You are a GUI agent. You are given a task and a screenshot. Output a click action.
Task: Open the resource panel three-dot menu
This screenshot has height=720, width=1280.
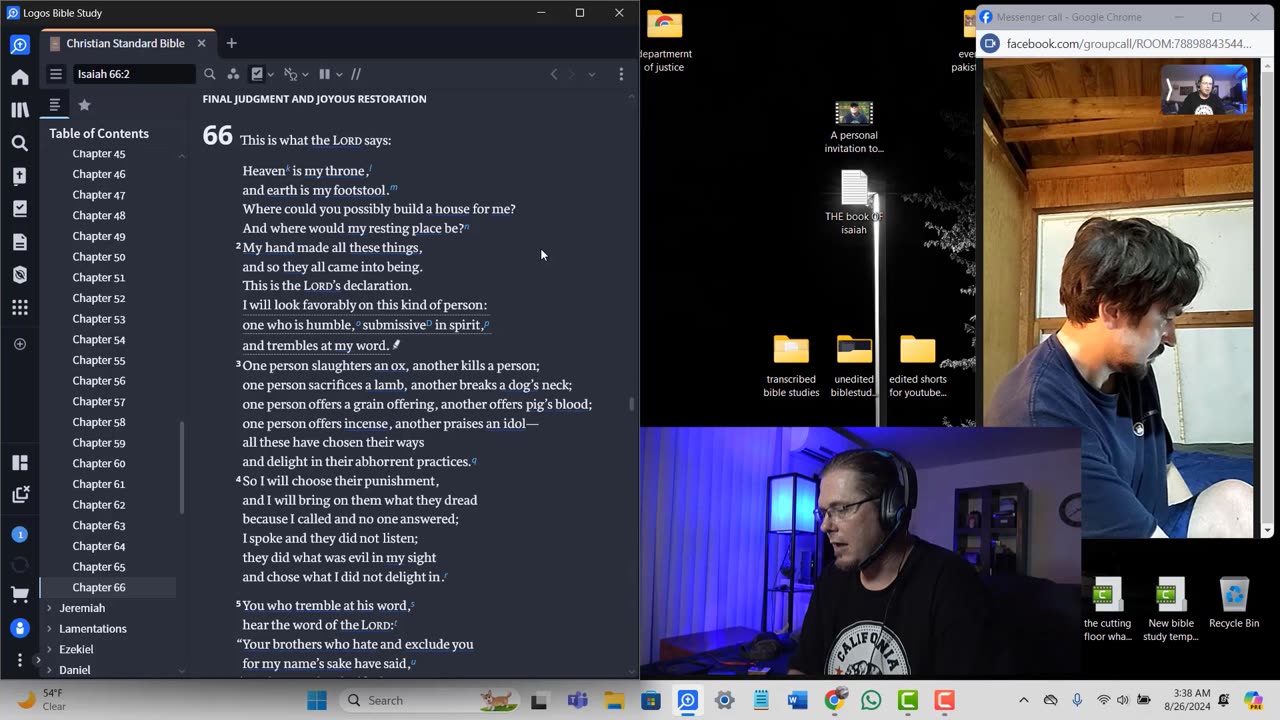621,74
